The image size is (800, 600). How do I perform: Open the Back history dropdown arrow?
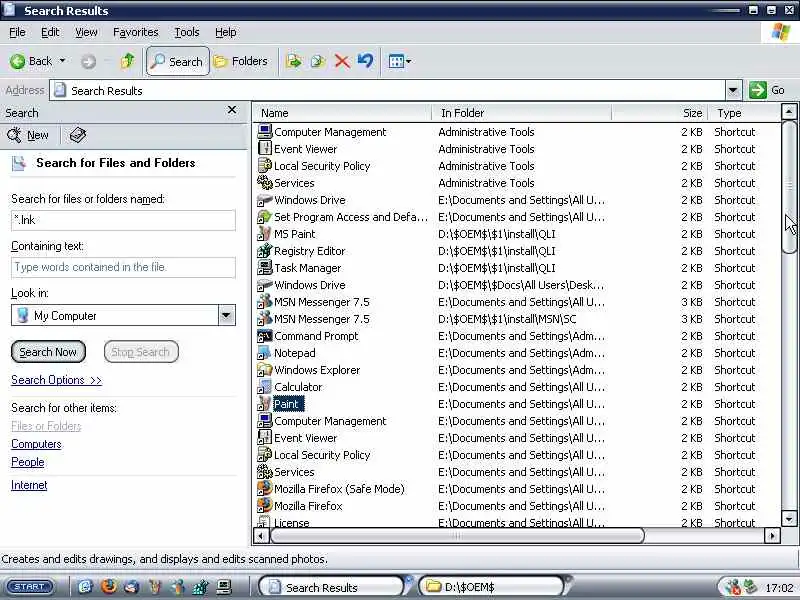pos(62,61)
